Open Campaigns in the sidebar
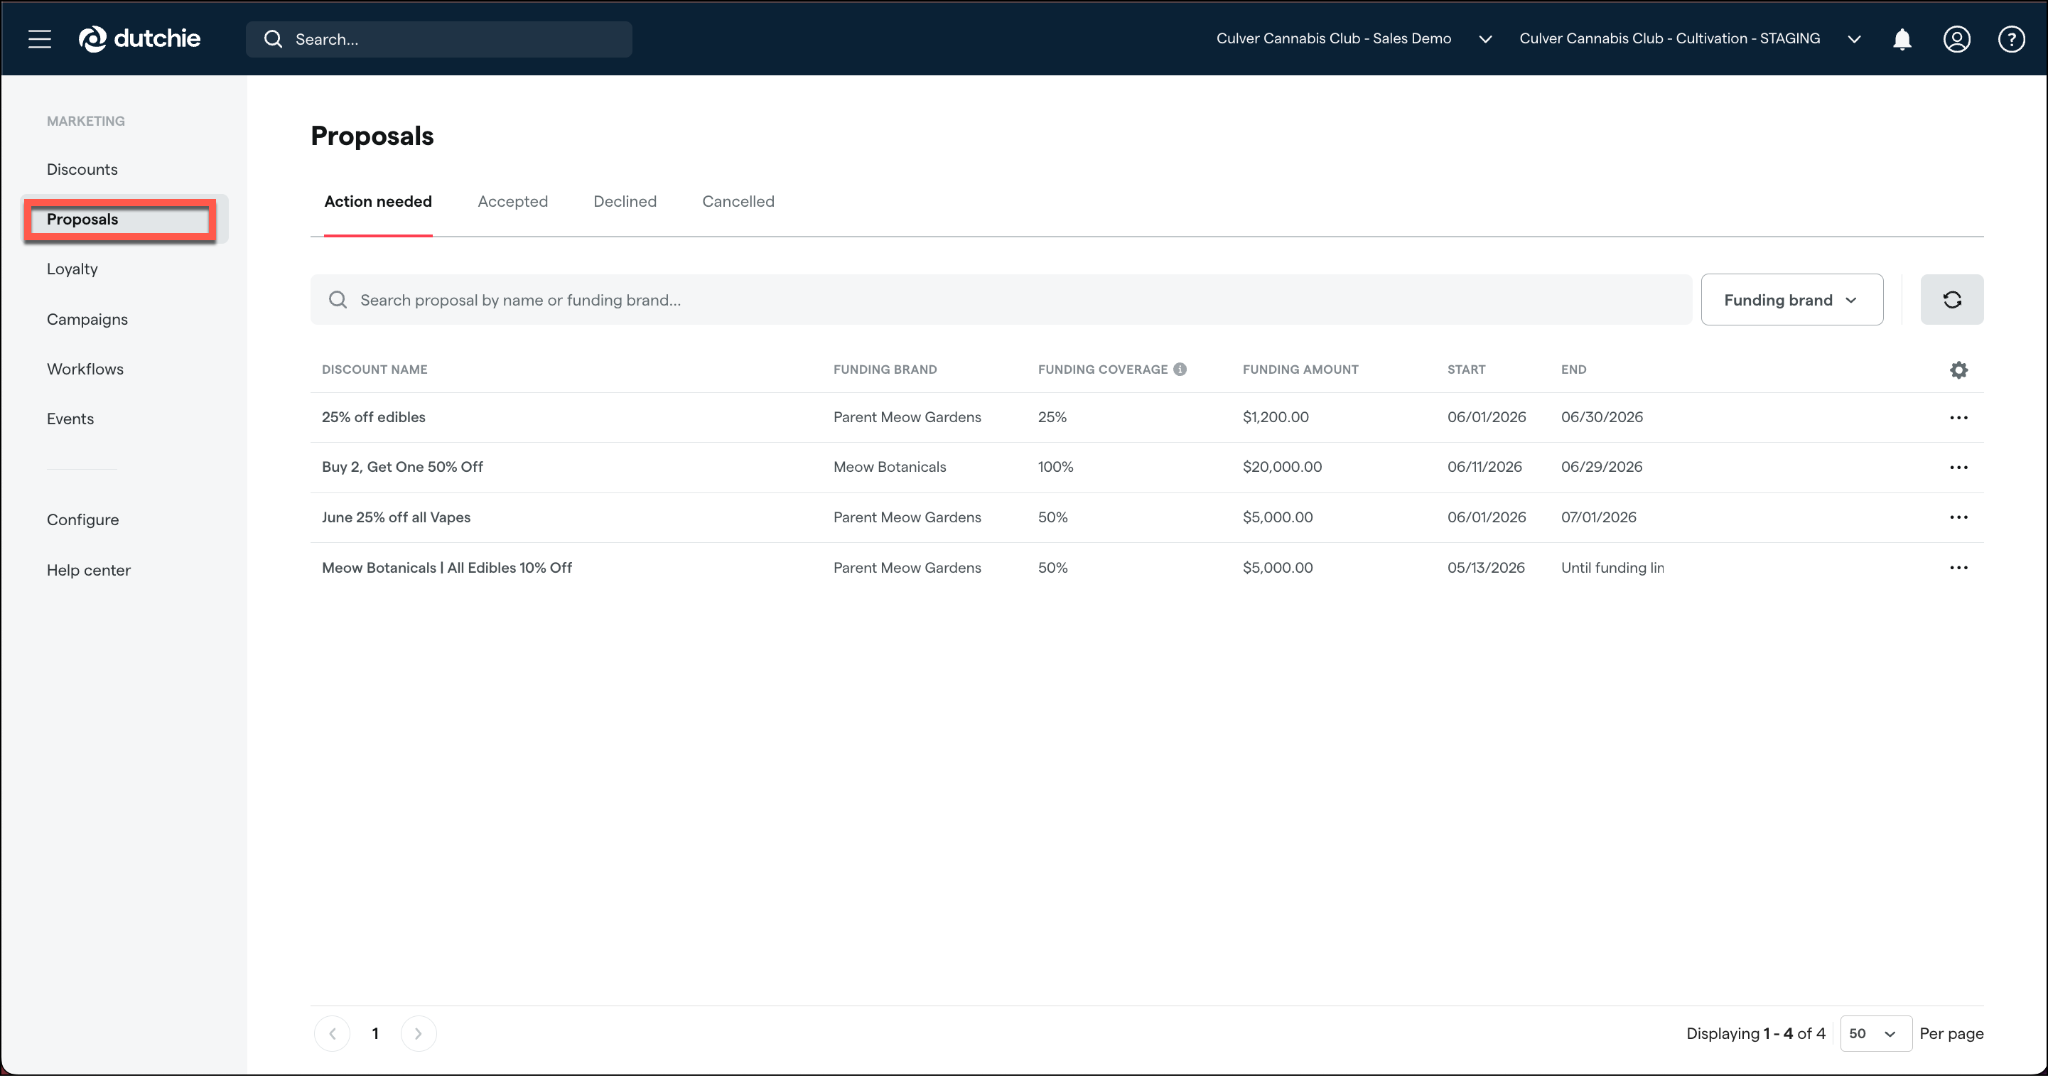2048x1076 pixels. (x=87, y=319)
